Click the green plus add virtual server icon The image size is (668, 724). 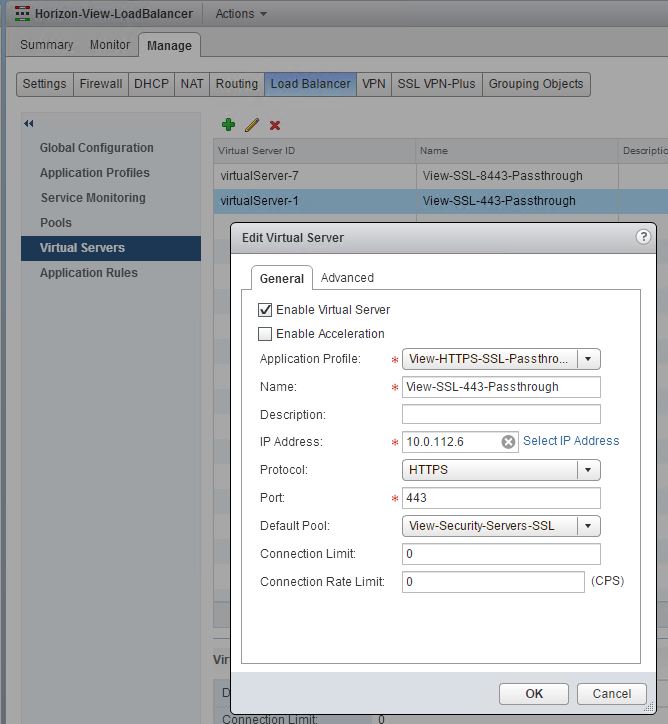click(229, 125)
